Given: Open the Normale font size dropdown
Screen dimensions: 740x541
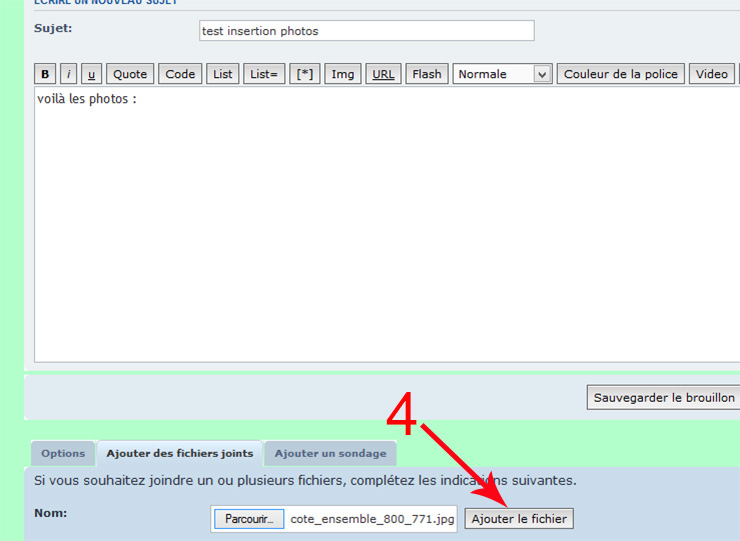Looking at the screenshot, I should coord(502,74).
